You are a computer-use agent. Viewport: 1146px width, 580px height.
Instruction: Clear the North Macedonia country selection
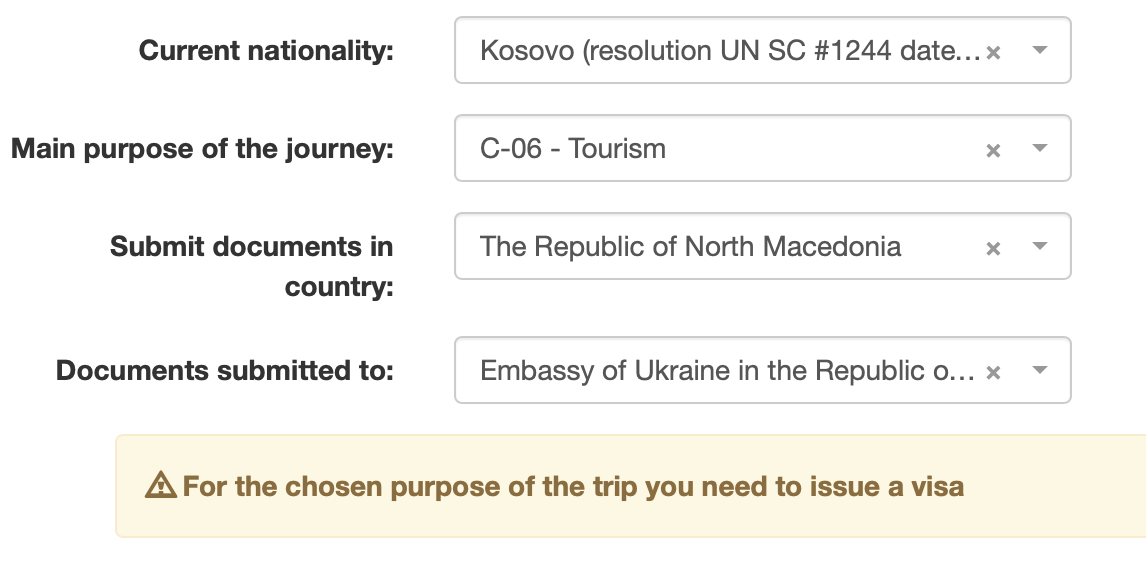click(993, 248)
